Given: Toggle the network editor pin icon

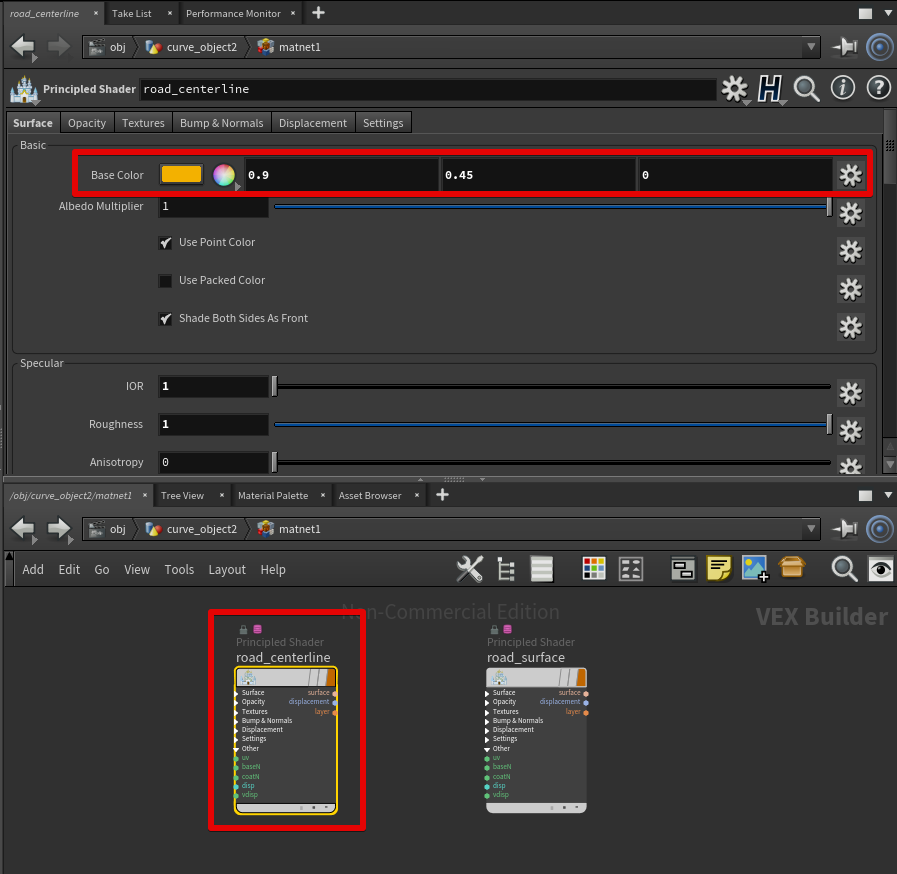Looking at the screenshot, I should click(x=845, y=529).
